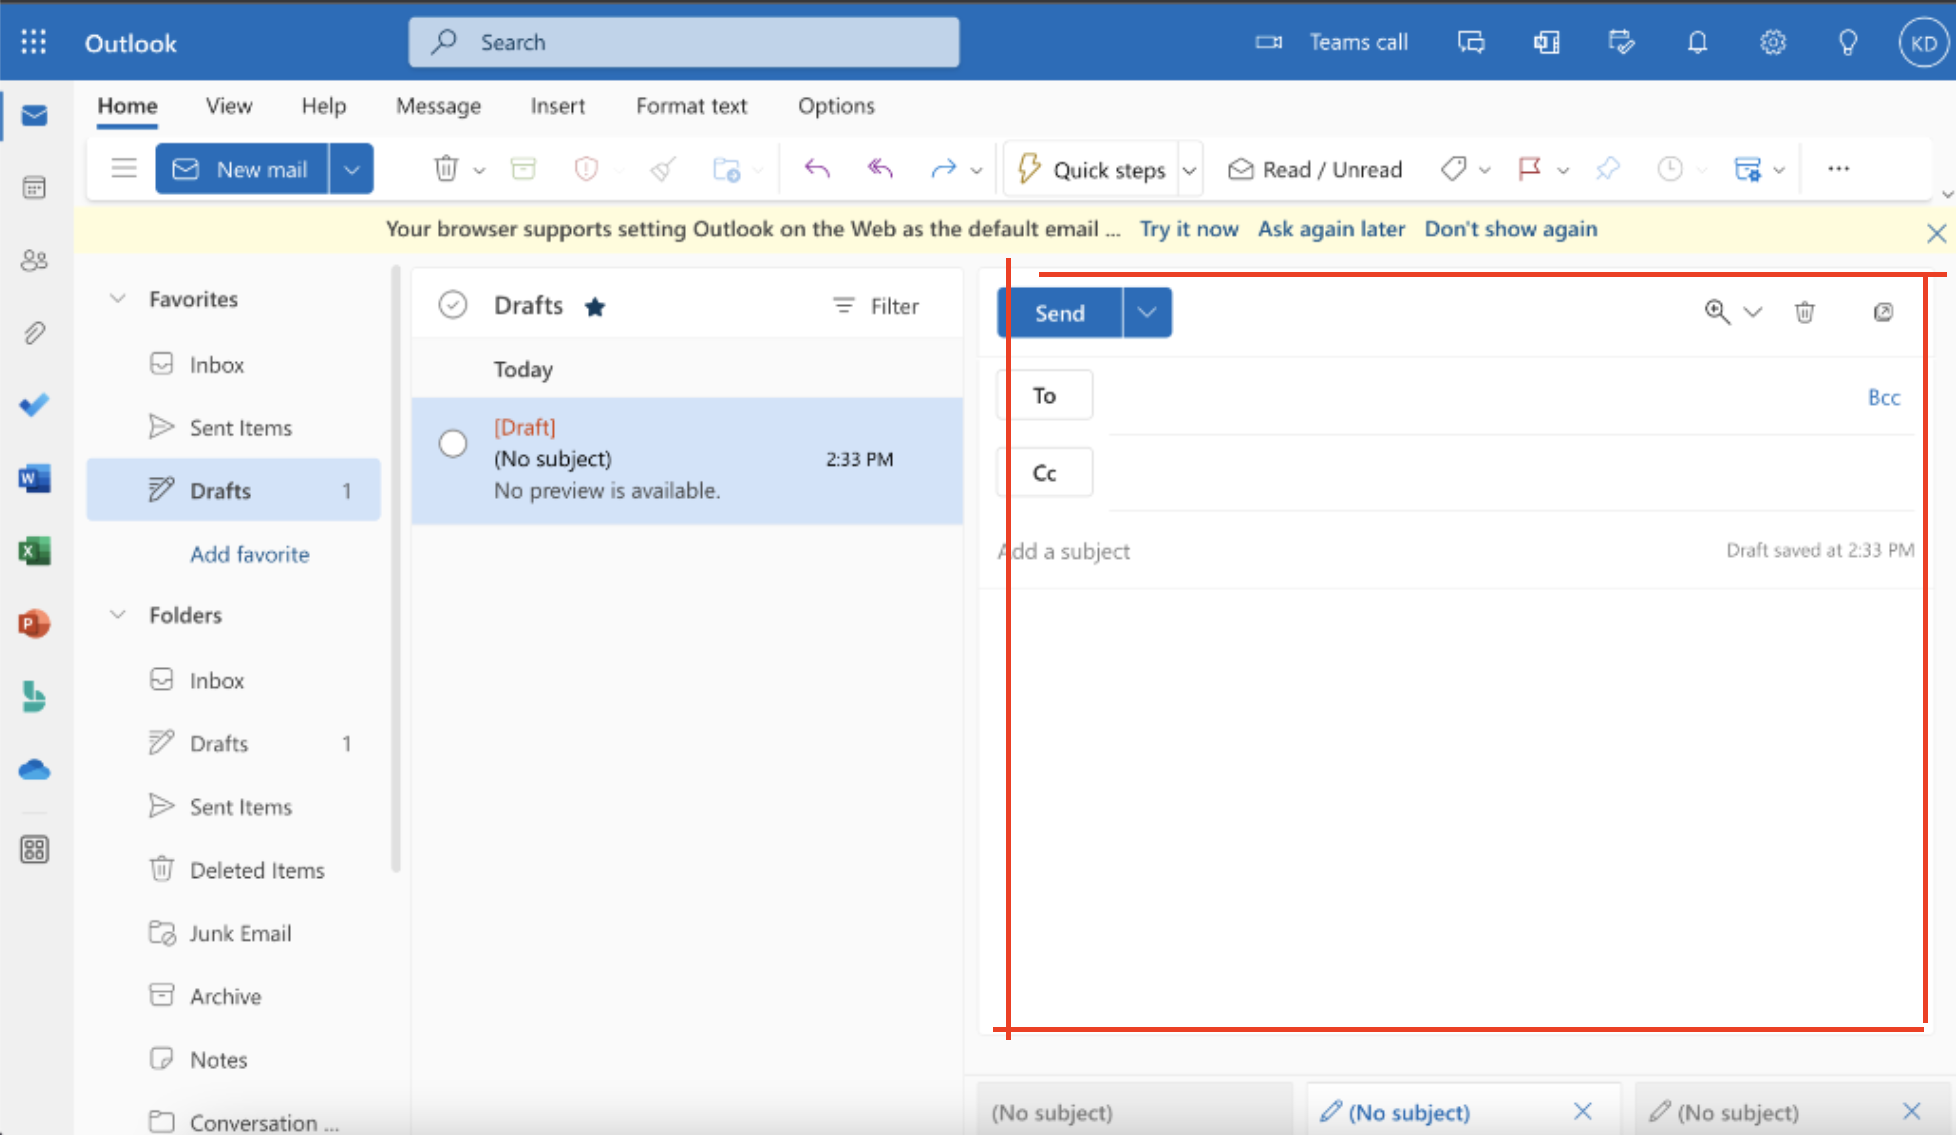This screenshot has width=1958, height=1138.
Task: Launch the OneDrive cloud icon
Action: tap(34, 770)
